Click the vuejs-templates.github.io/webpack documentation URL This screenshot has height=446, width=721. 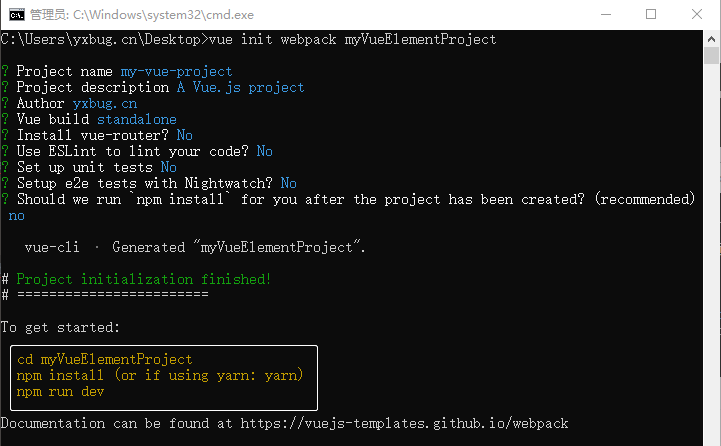coord(418,423)
